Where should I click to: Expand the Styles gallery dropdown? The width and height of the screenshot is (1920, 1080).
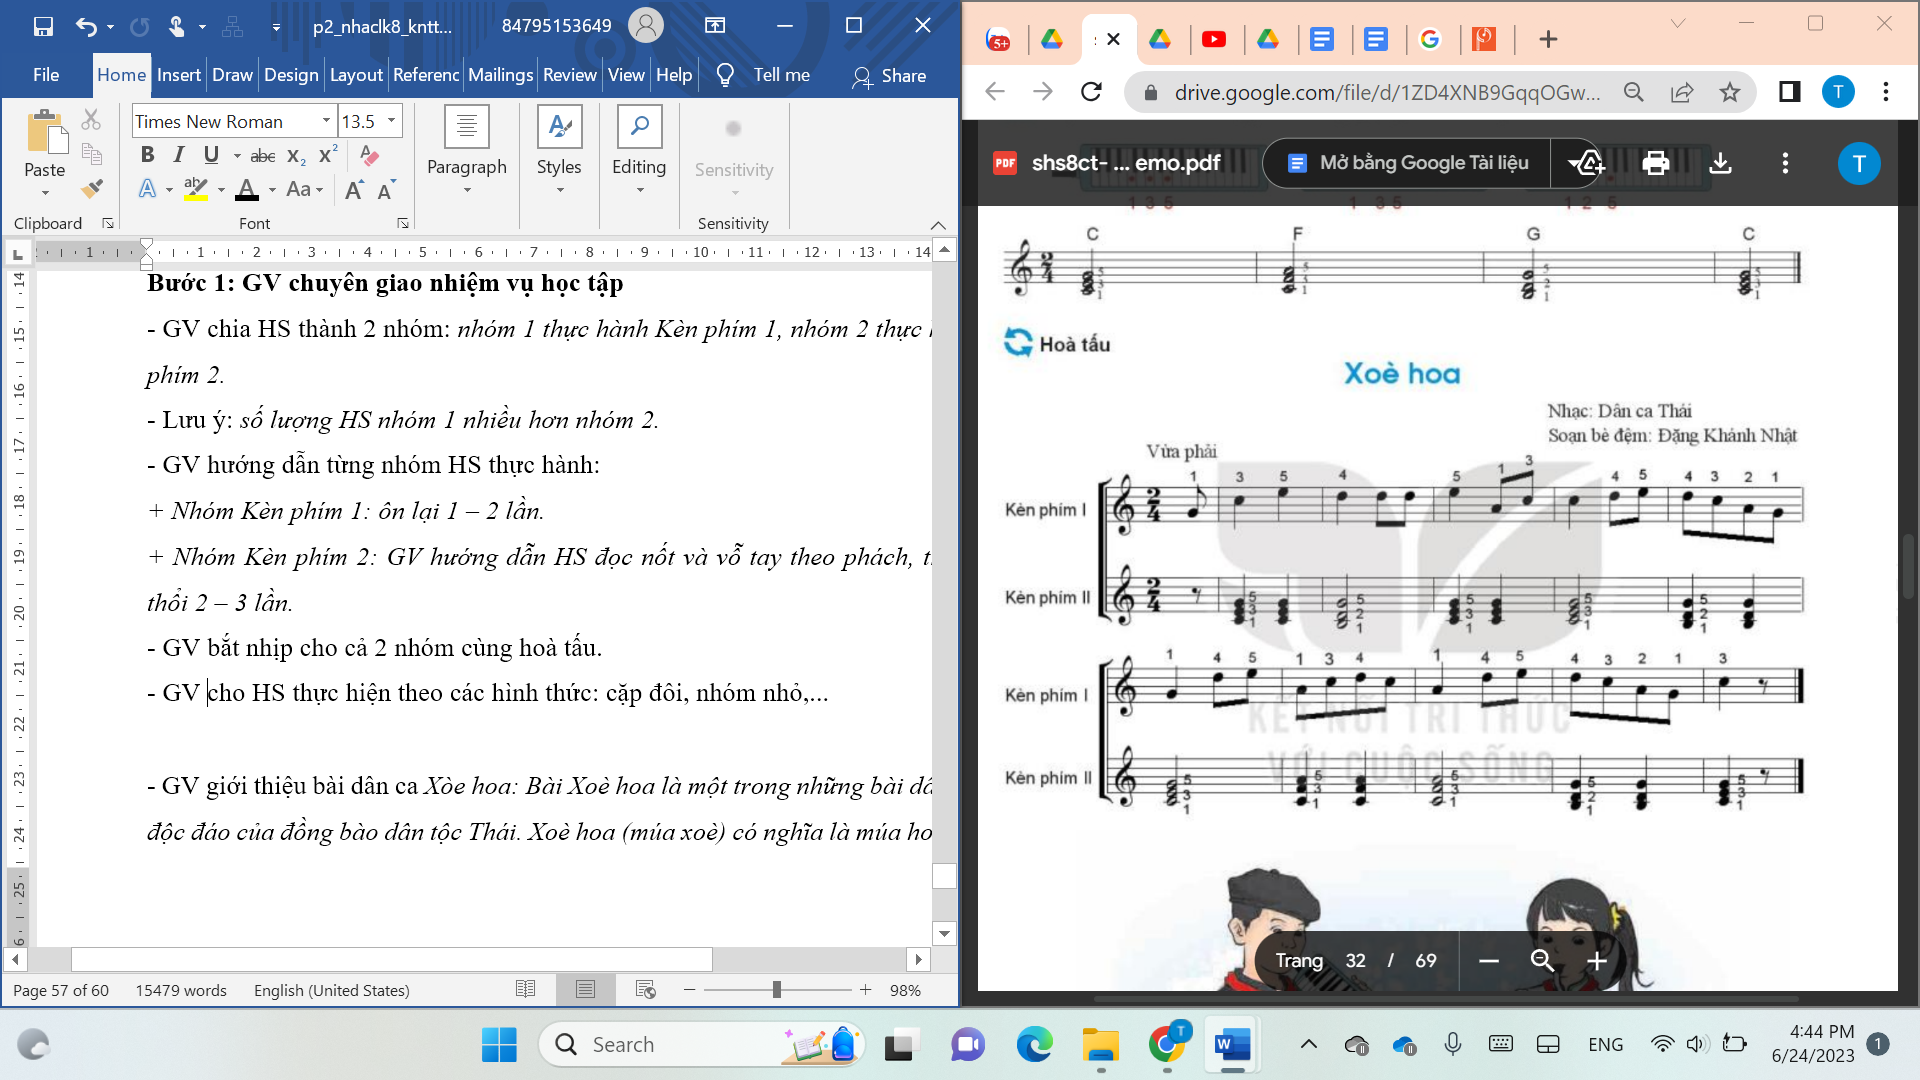click(x=559, y=189)
